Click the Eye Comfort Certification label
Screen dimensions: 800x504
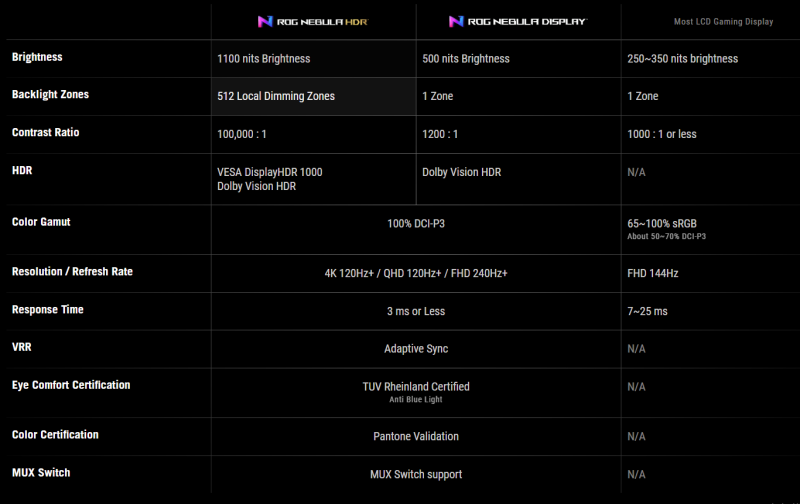(x=71, y=385)
